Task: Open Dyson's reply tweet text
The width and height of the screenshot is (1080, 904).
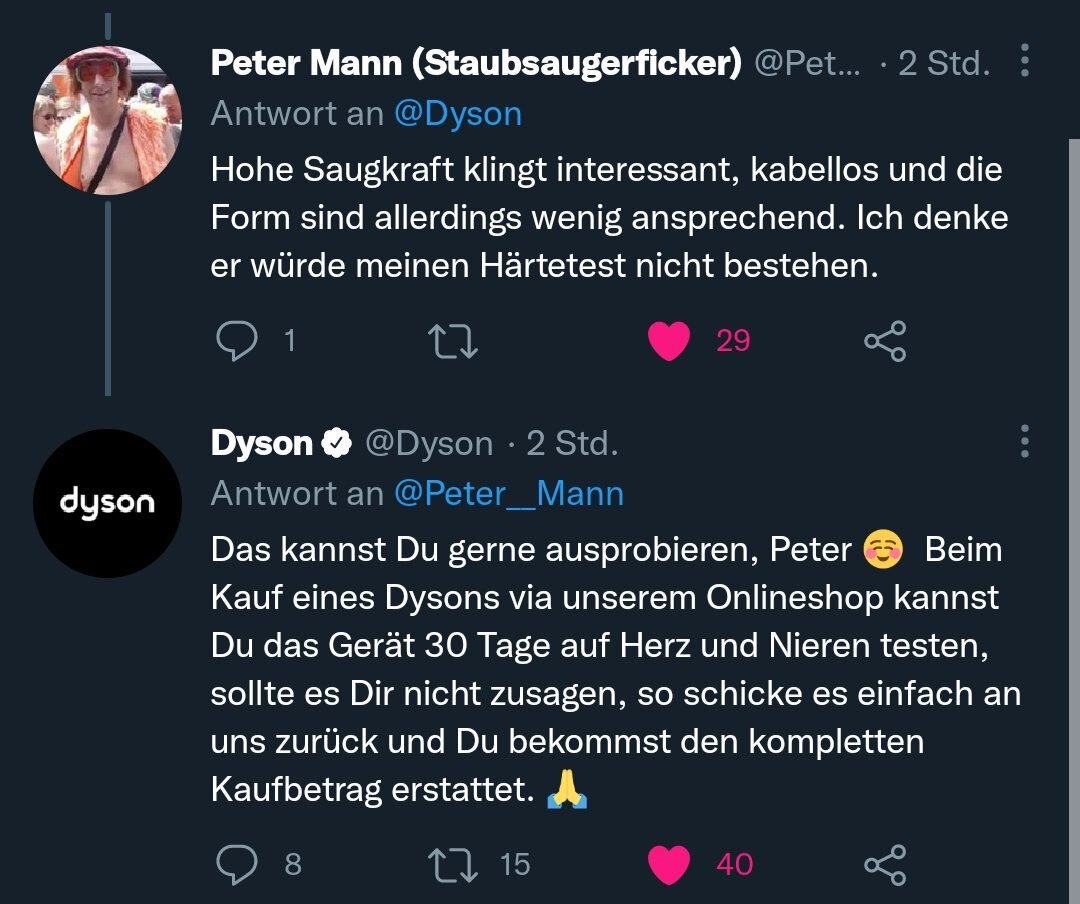Action: coord(605,670)
